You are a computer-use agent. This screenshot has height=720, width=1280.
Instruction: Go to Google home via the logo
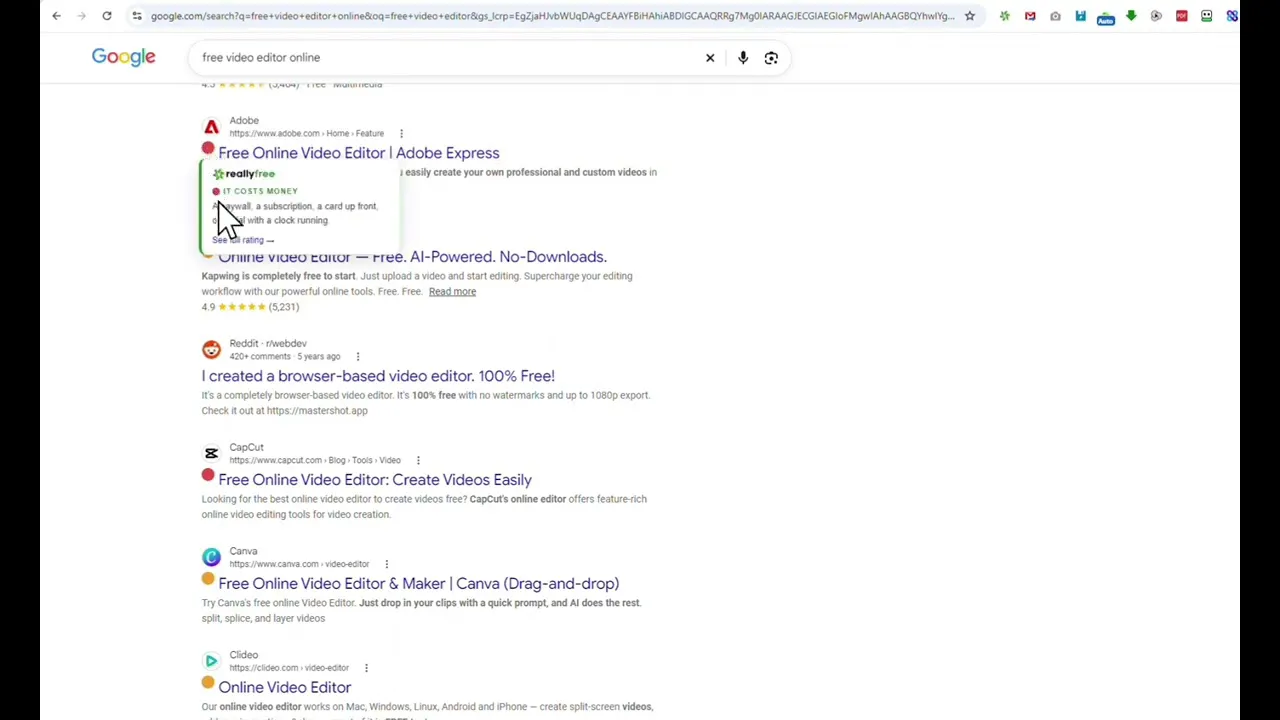[x=124, y=57]
